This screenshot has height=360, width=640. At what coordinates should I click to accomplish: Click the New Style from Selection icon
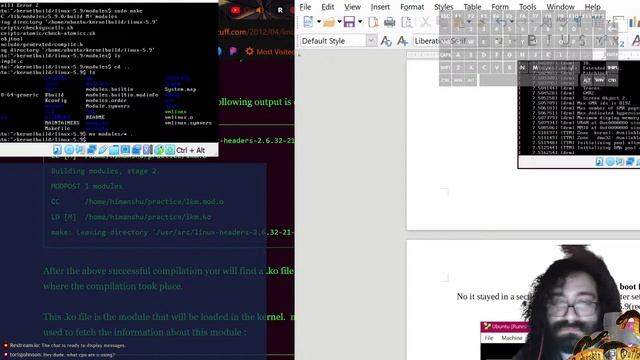pyautogui.click(x=402, y=41)
